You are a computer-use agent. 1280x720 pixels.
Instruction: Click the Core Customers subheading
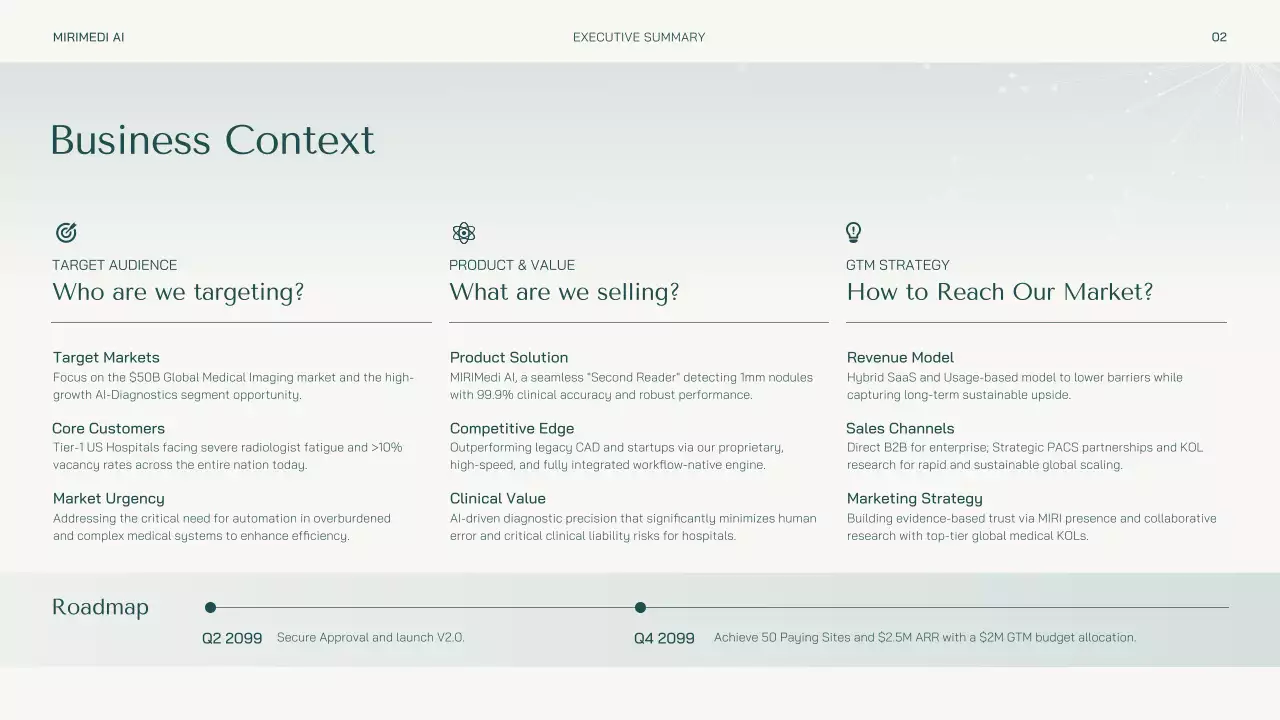click(x=108, y=428)
